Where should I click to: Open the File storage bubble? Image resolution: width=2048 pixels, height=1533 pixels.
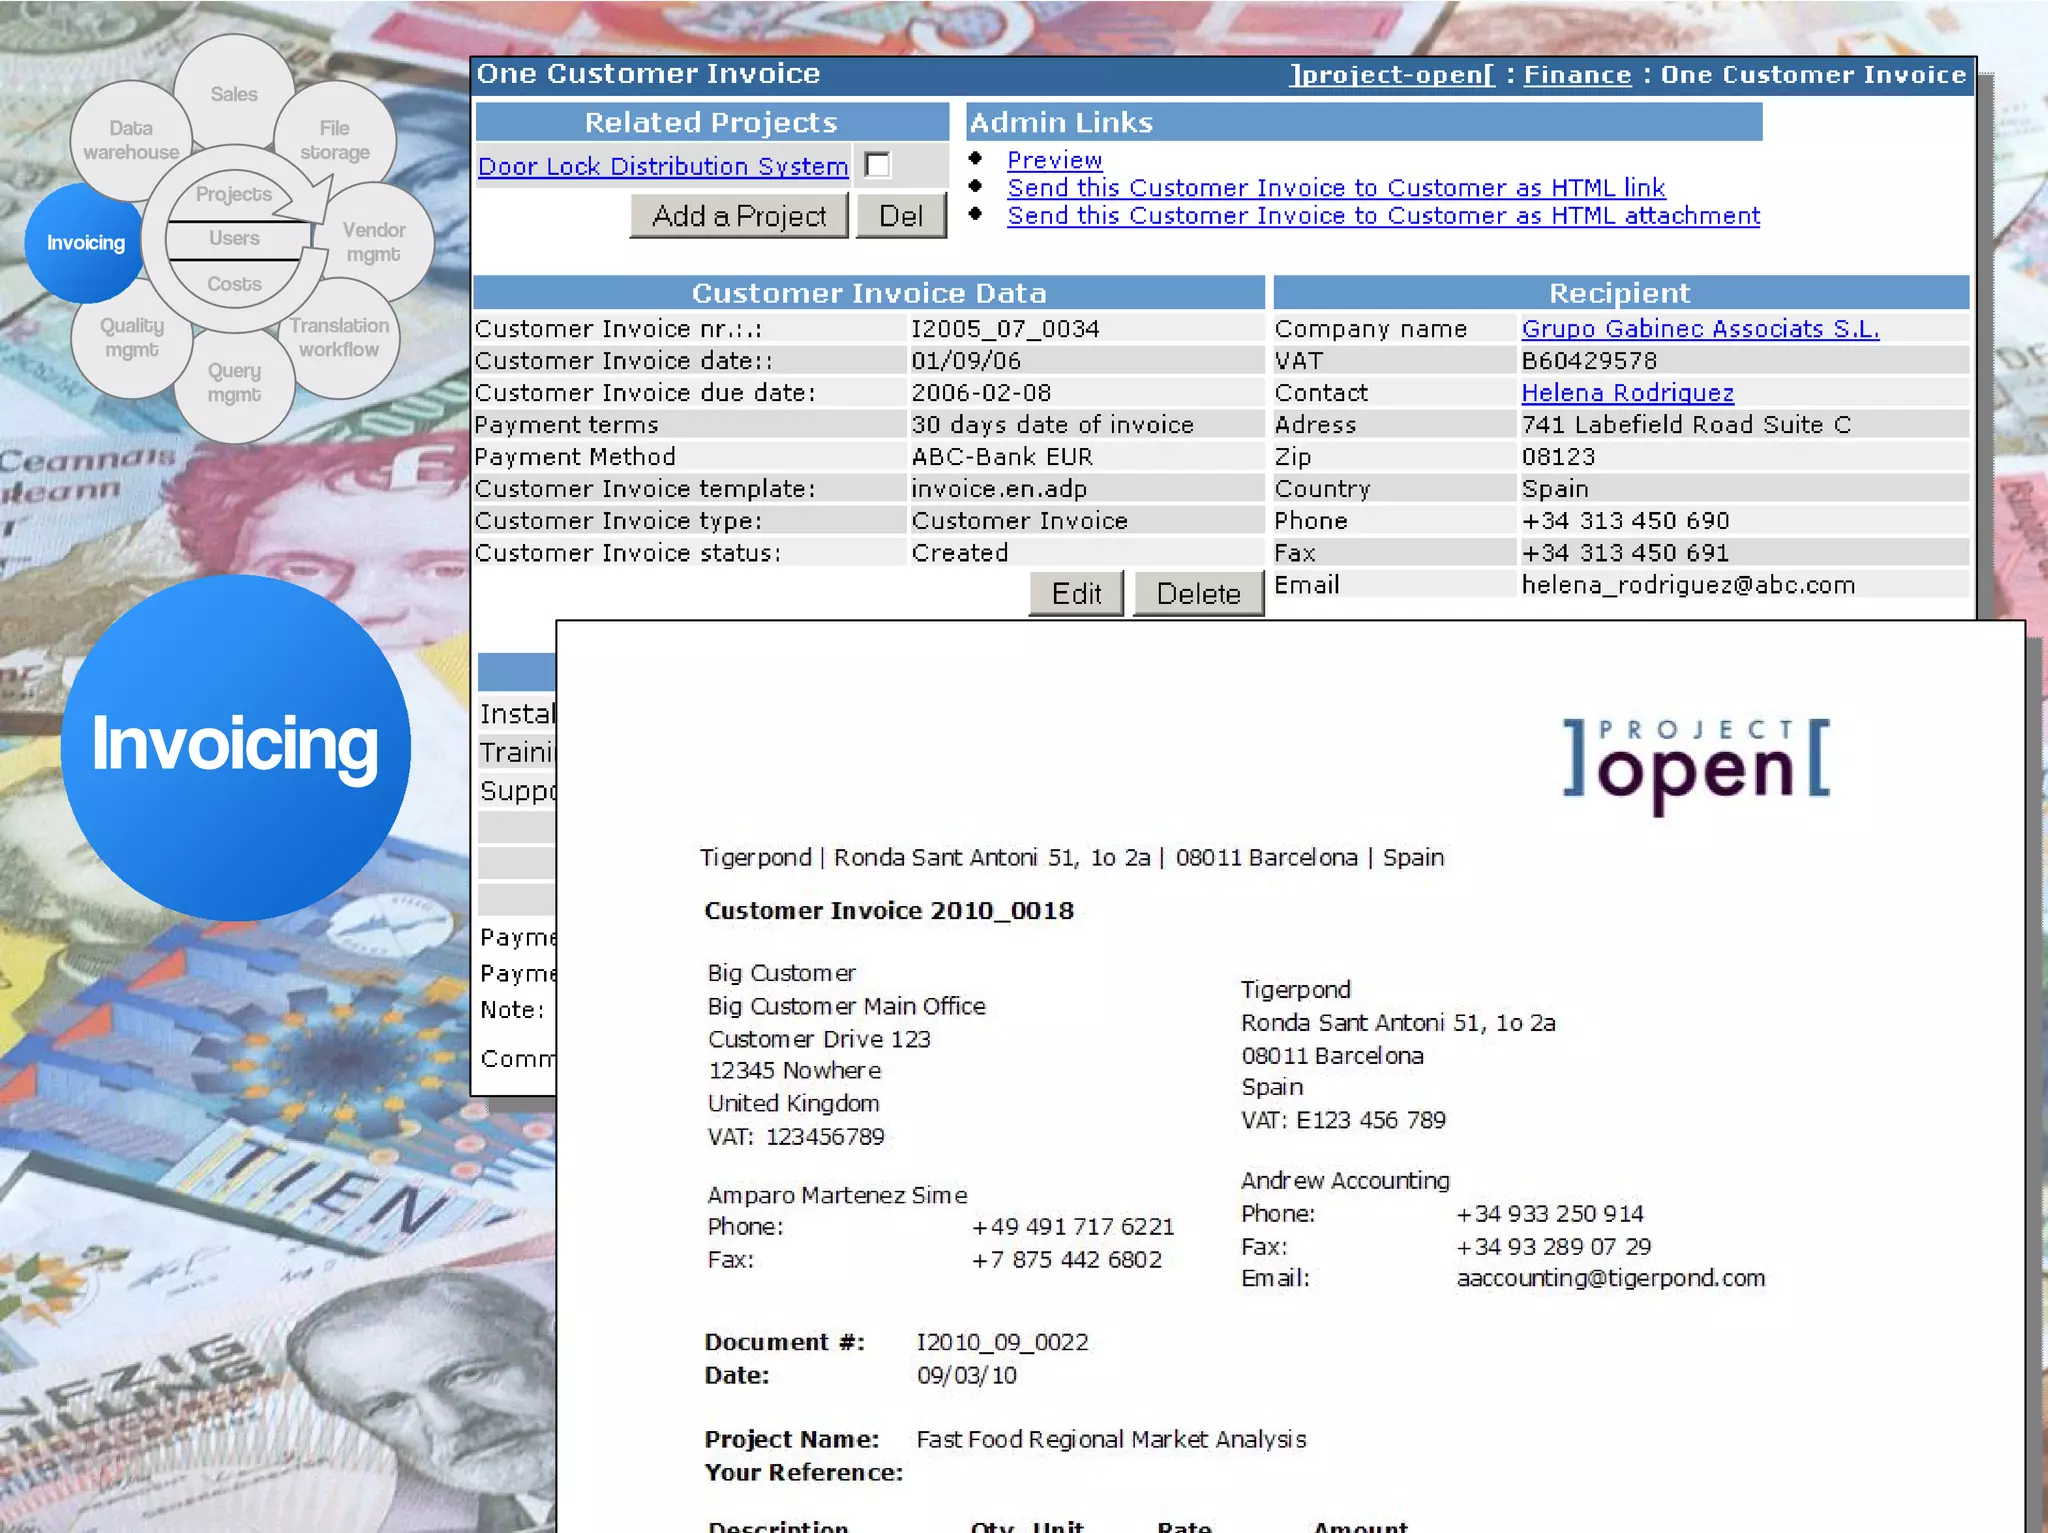point(335,140)
